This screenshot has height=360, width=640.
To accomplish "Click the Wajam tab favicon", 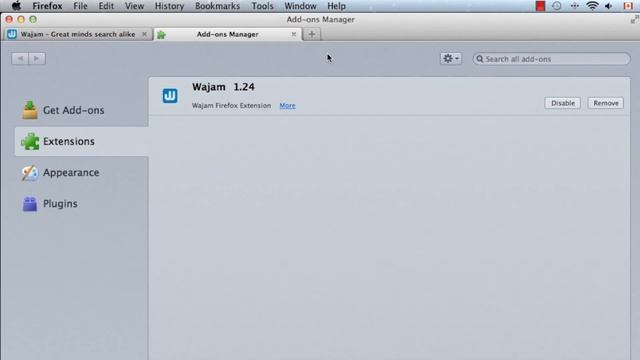I will coord(12,34).
